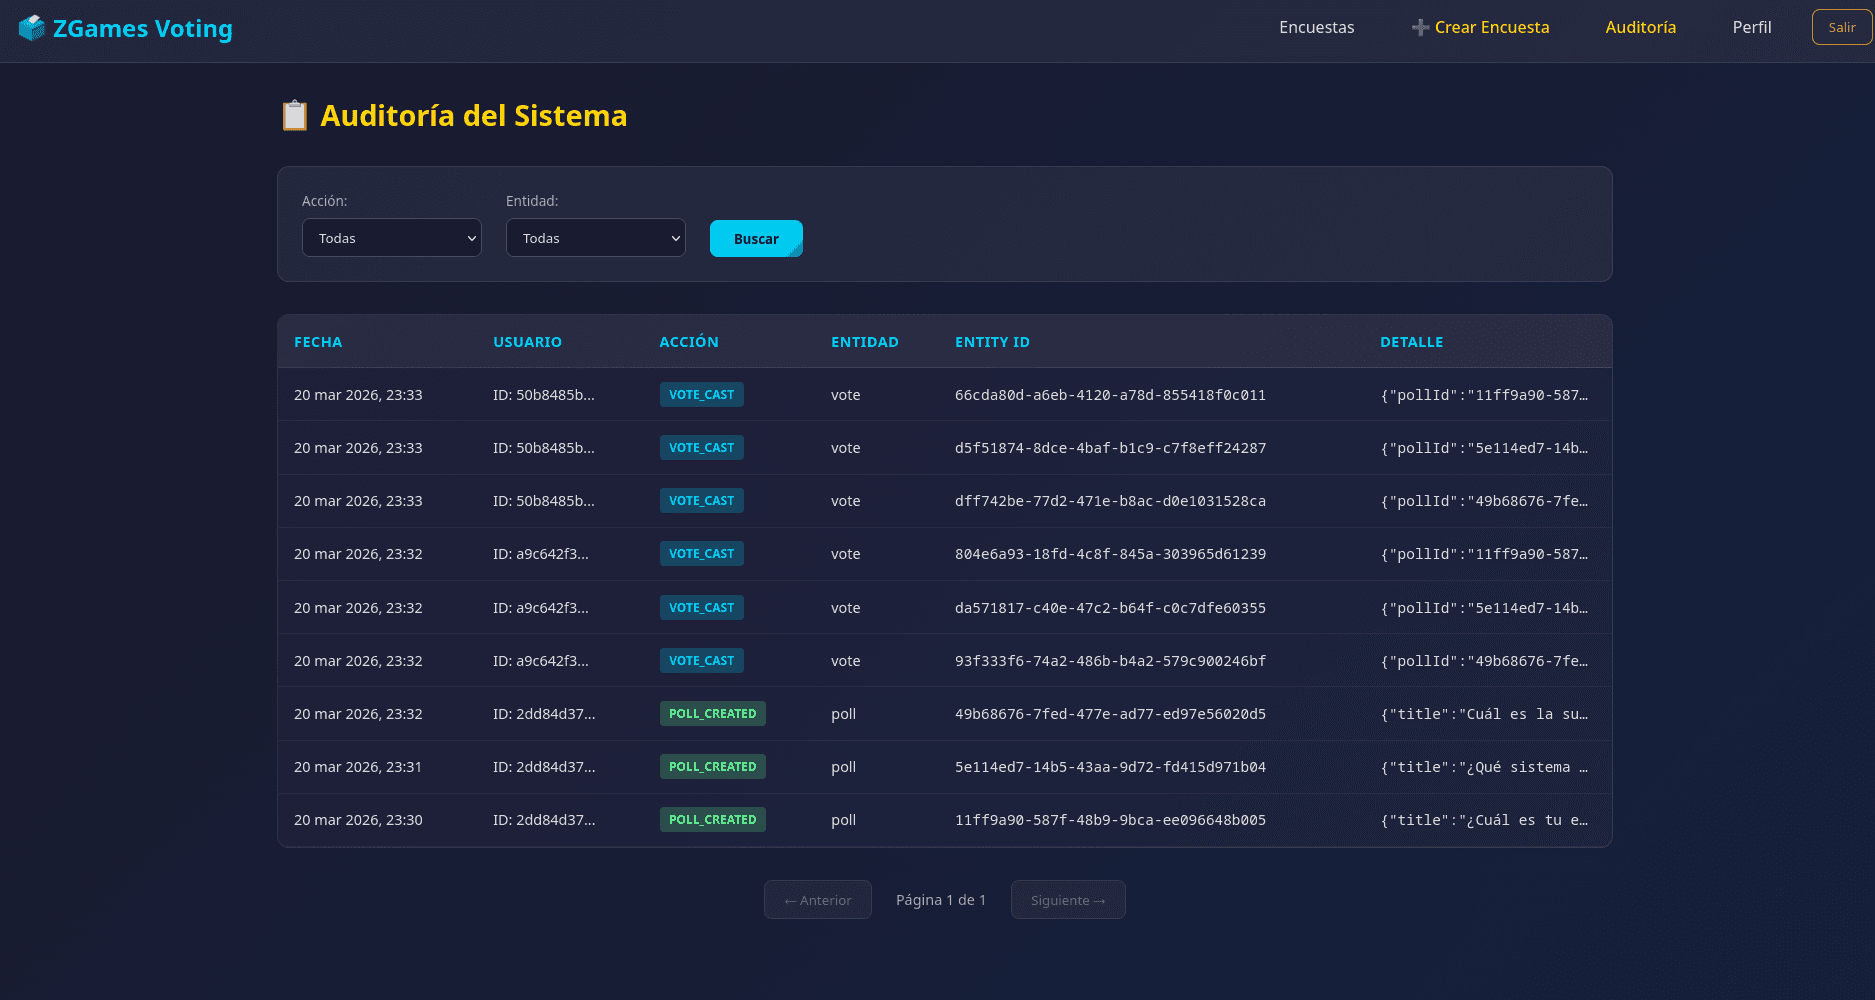
Task: Select entity ID 11ff9a90-587f-48b9-9bca-ee096648b005
Action: point(1110,820)
